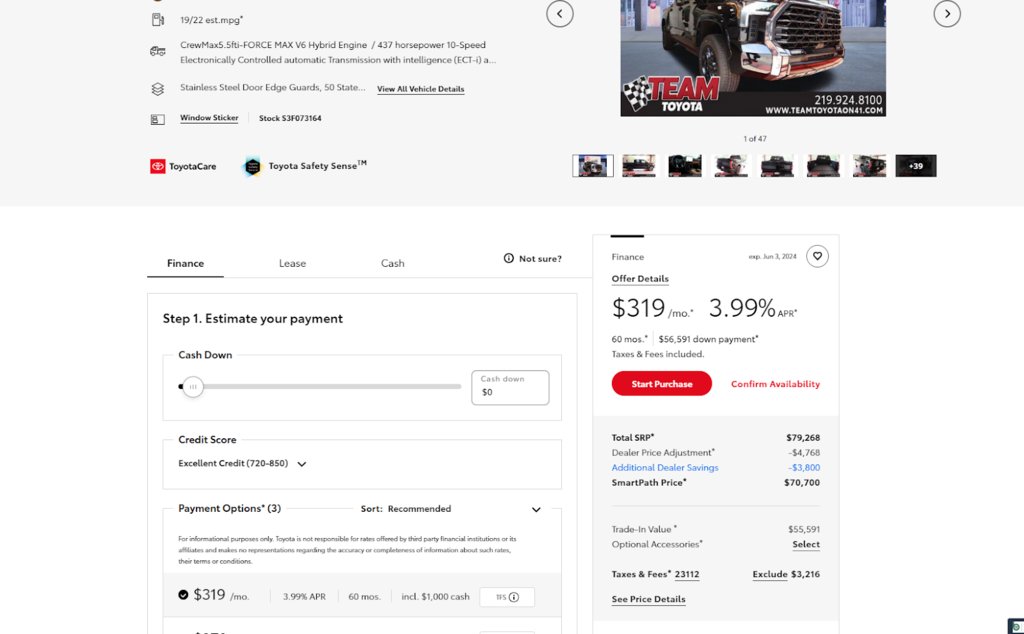Select the fifth vehicle thumbnail

(x=776, y=166)
